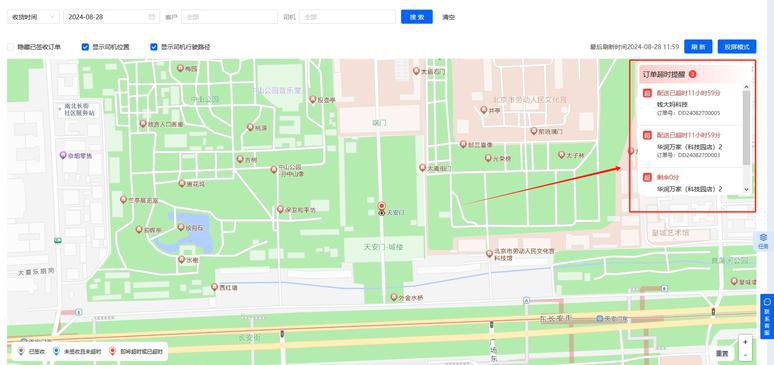Image resolution: width=774 pixels, height=365 pixels.
Task: Click the order icon on the 钱大妈科技 card
Action: click(x=647, y=93)
